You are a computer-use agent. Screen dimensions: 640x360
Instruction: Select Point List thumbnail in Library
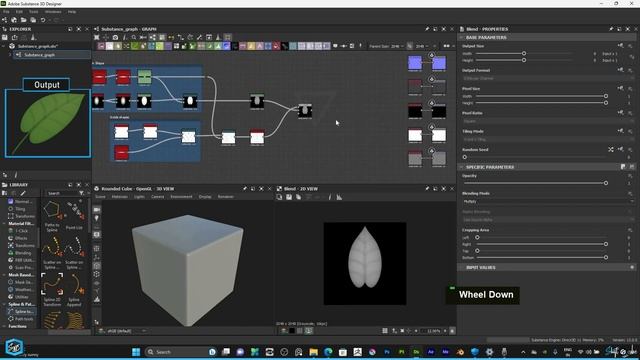tap(74, 216)
